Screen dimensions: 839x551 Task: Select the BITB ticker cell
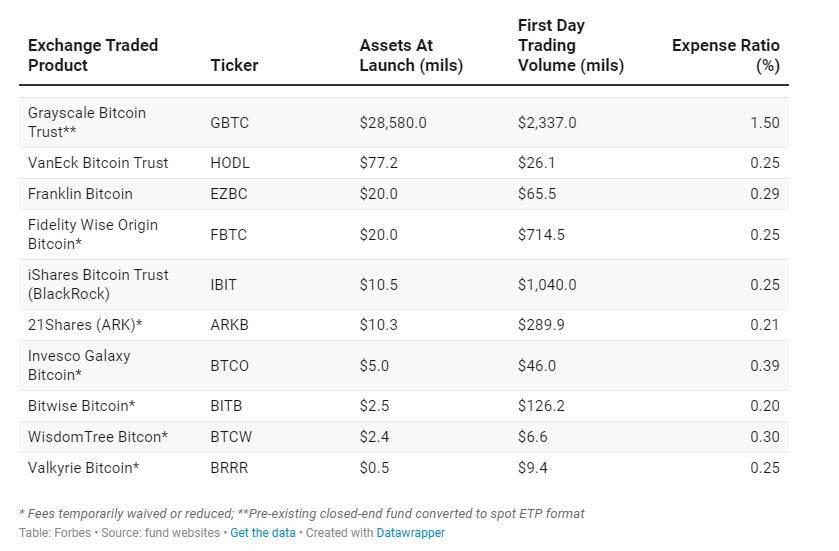point(226,406)
